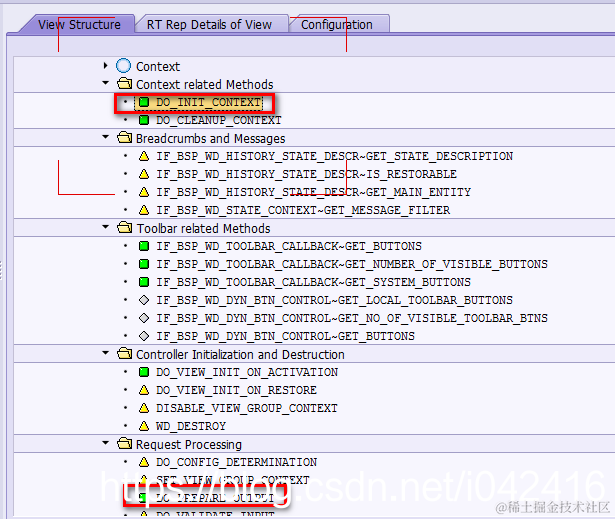Open the RT Rep Details of View tab
The image size is (615, 519).
209,24
